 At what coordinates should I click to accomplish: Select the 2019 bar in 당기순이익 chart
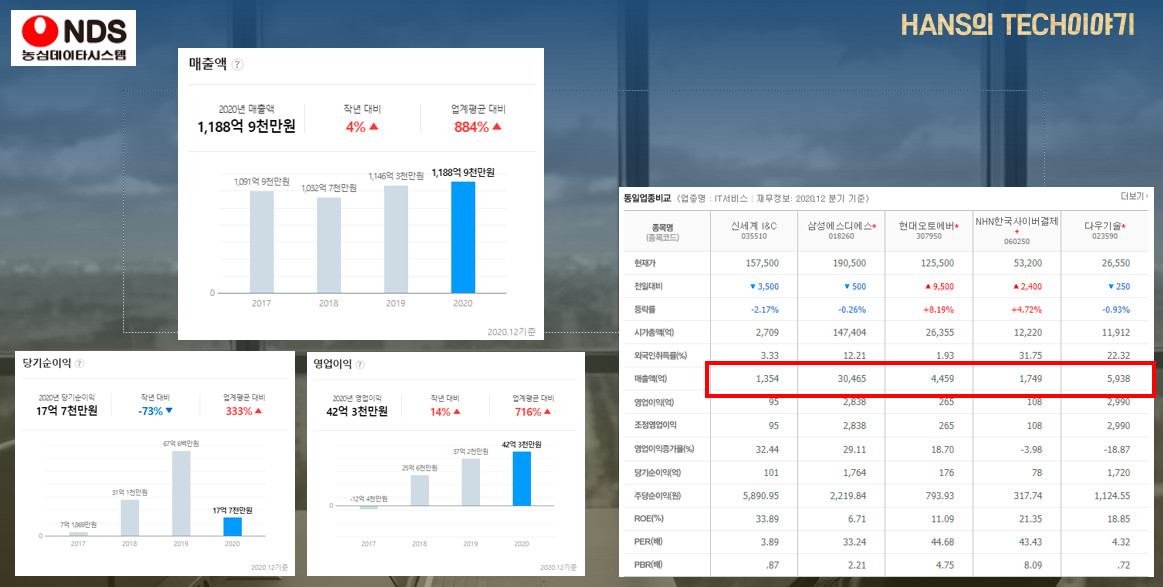coord(181,493)
